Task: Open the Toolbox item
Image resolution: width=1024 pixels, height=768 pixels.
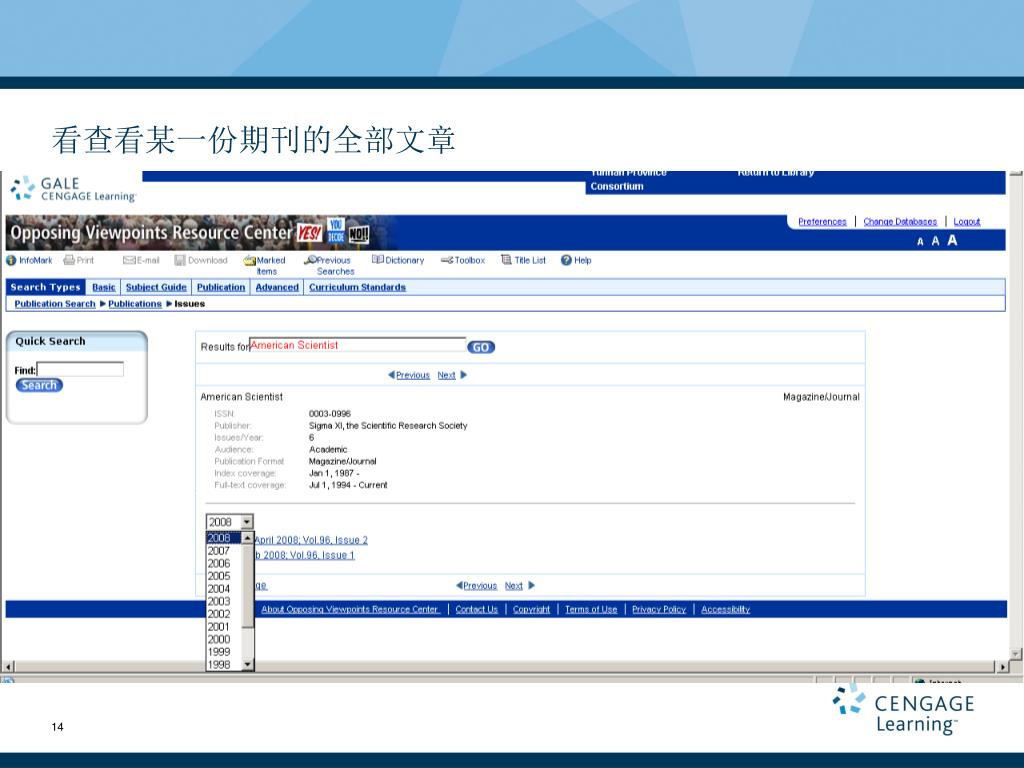Action: pyautogui.click(x=462, y=260)
